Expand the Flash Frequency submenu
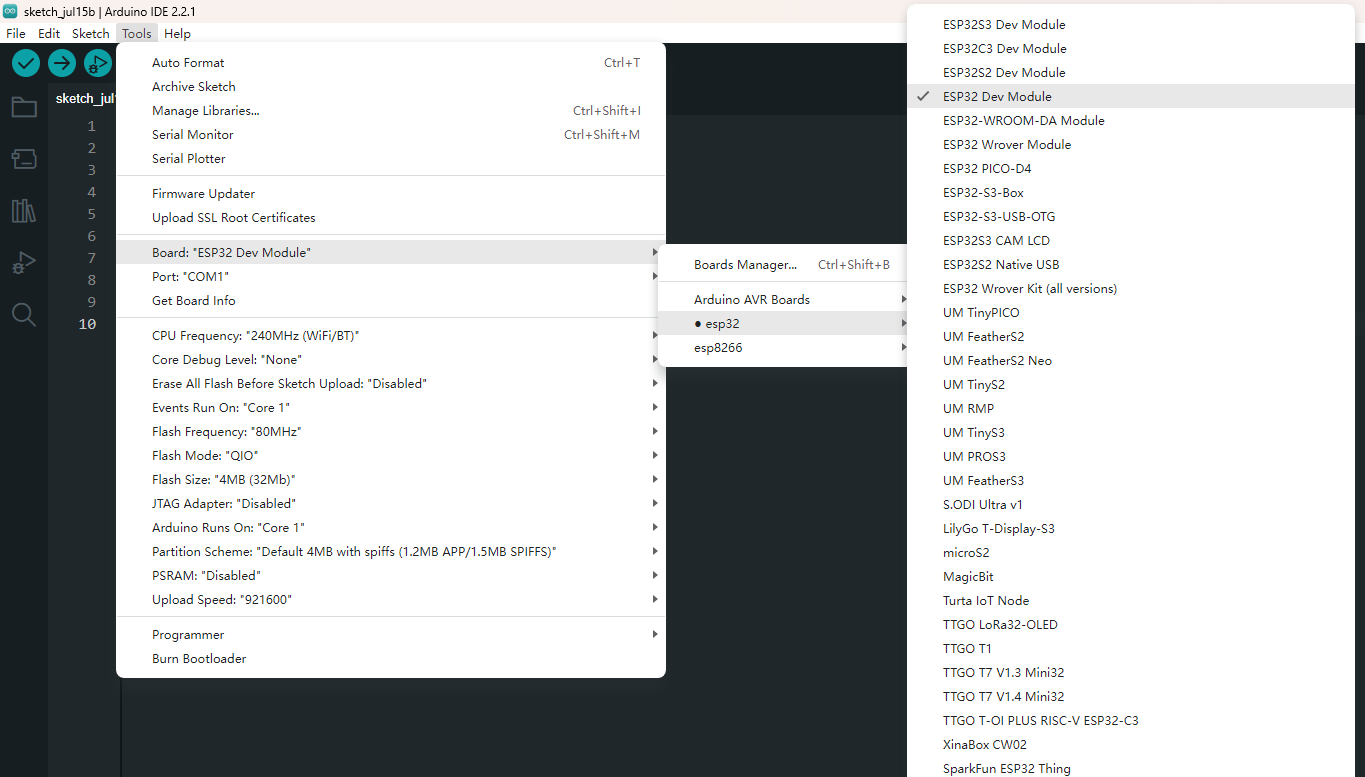The width and height of the screenshot is (1365, 777). tap(391, 432)
